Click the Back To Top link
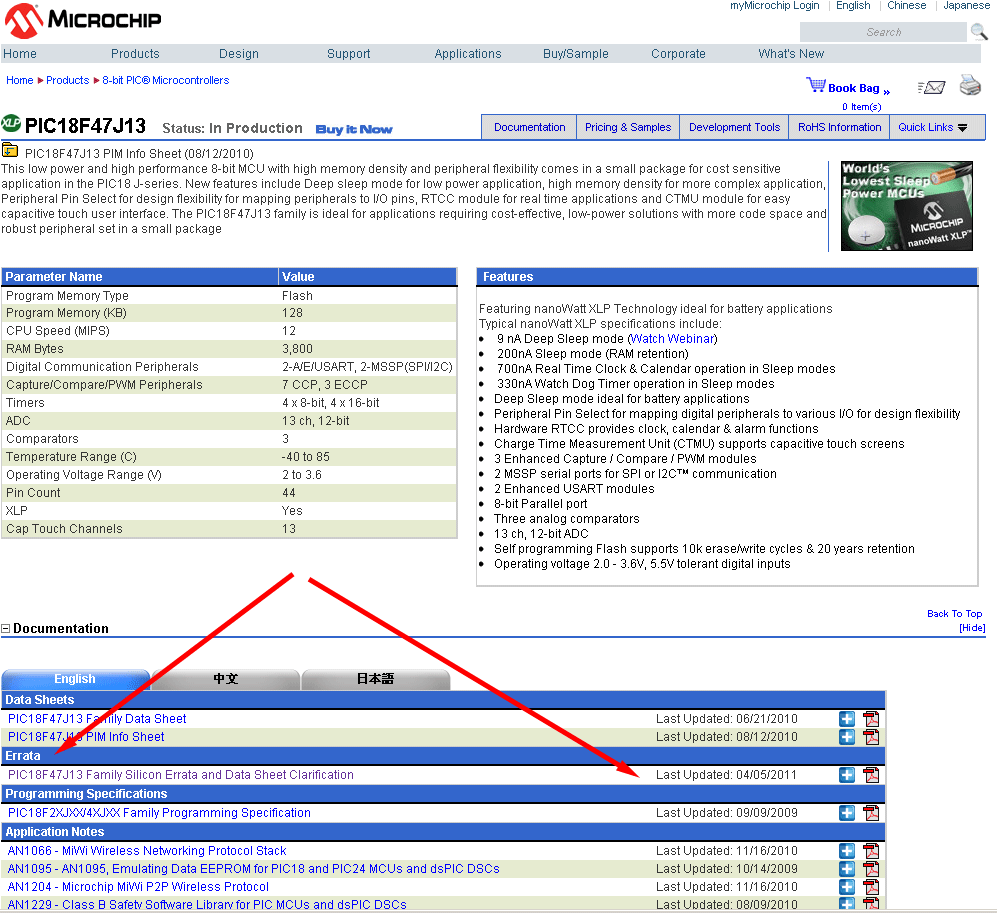 pyautogui.click(x=954, y=614)
